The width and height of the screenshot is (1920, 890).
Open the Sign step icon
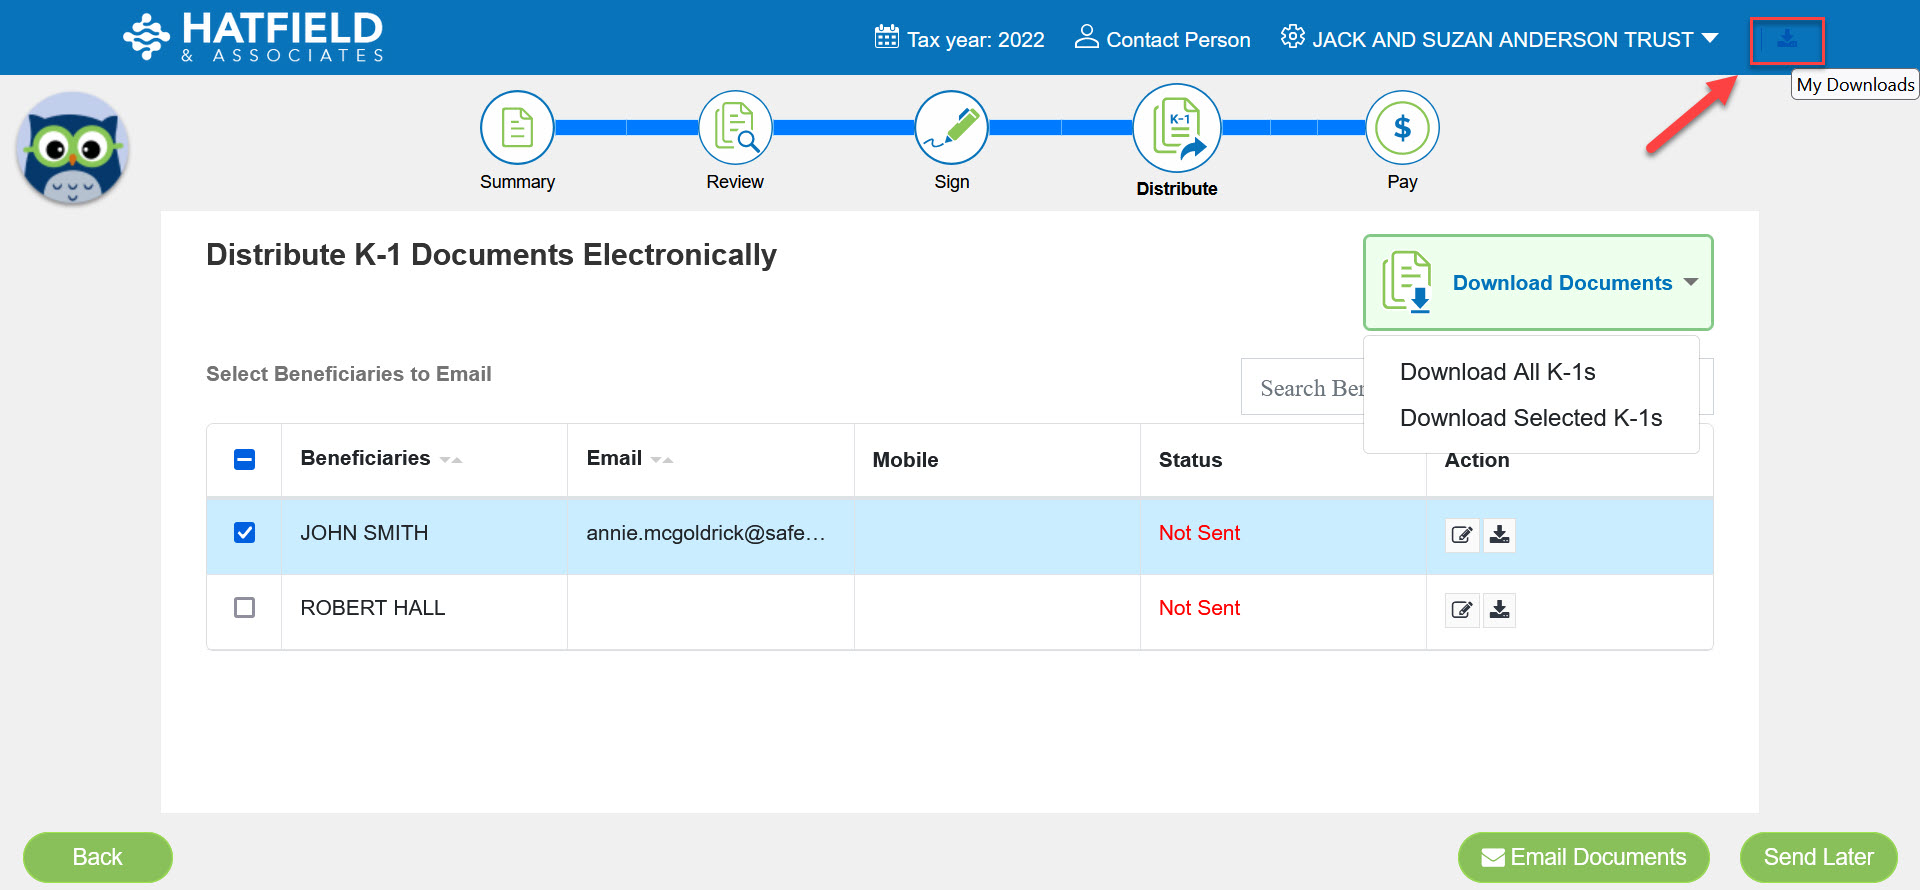pos(951,128)
